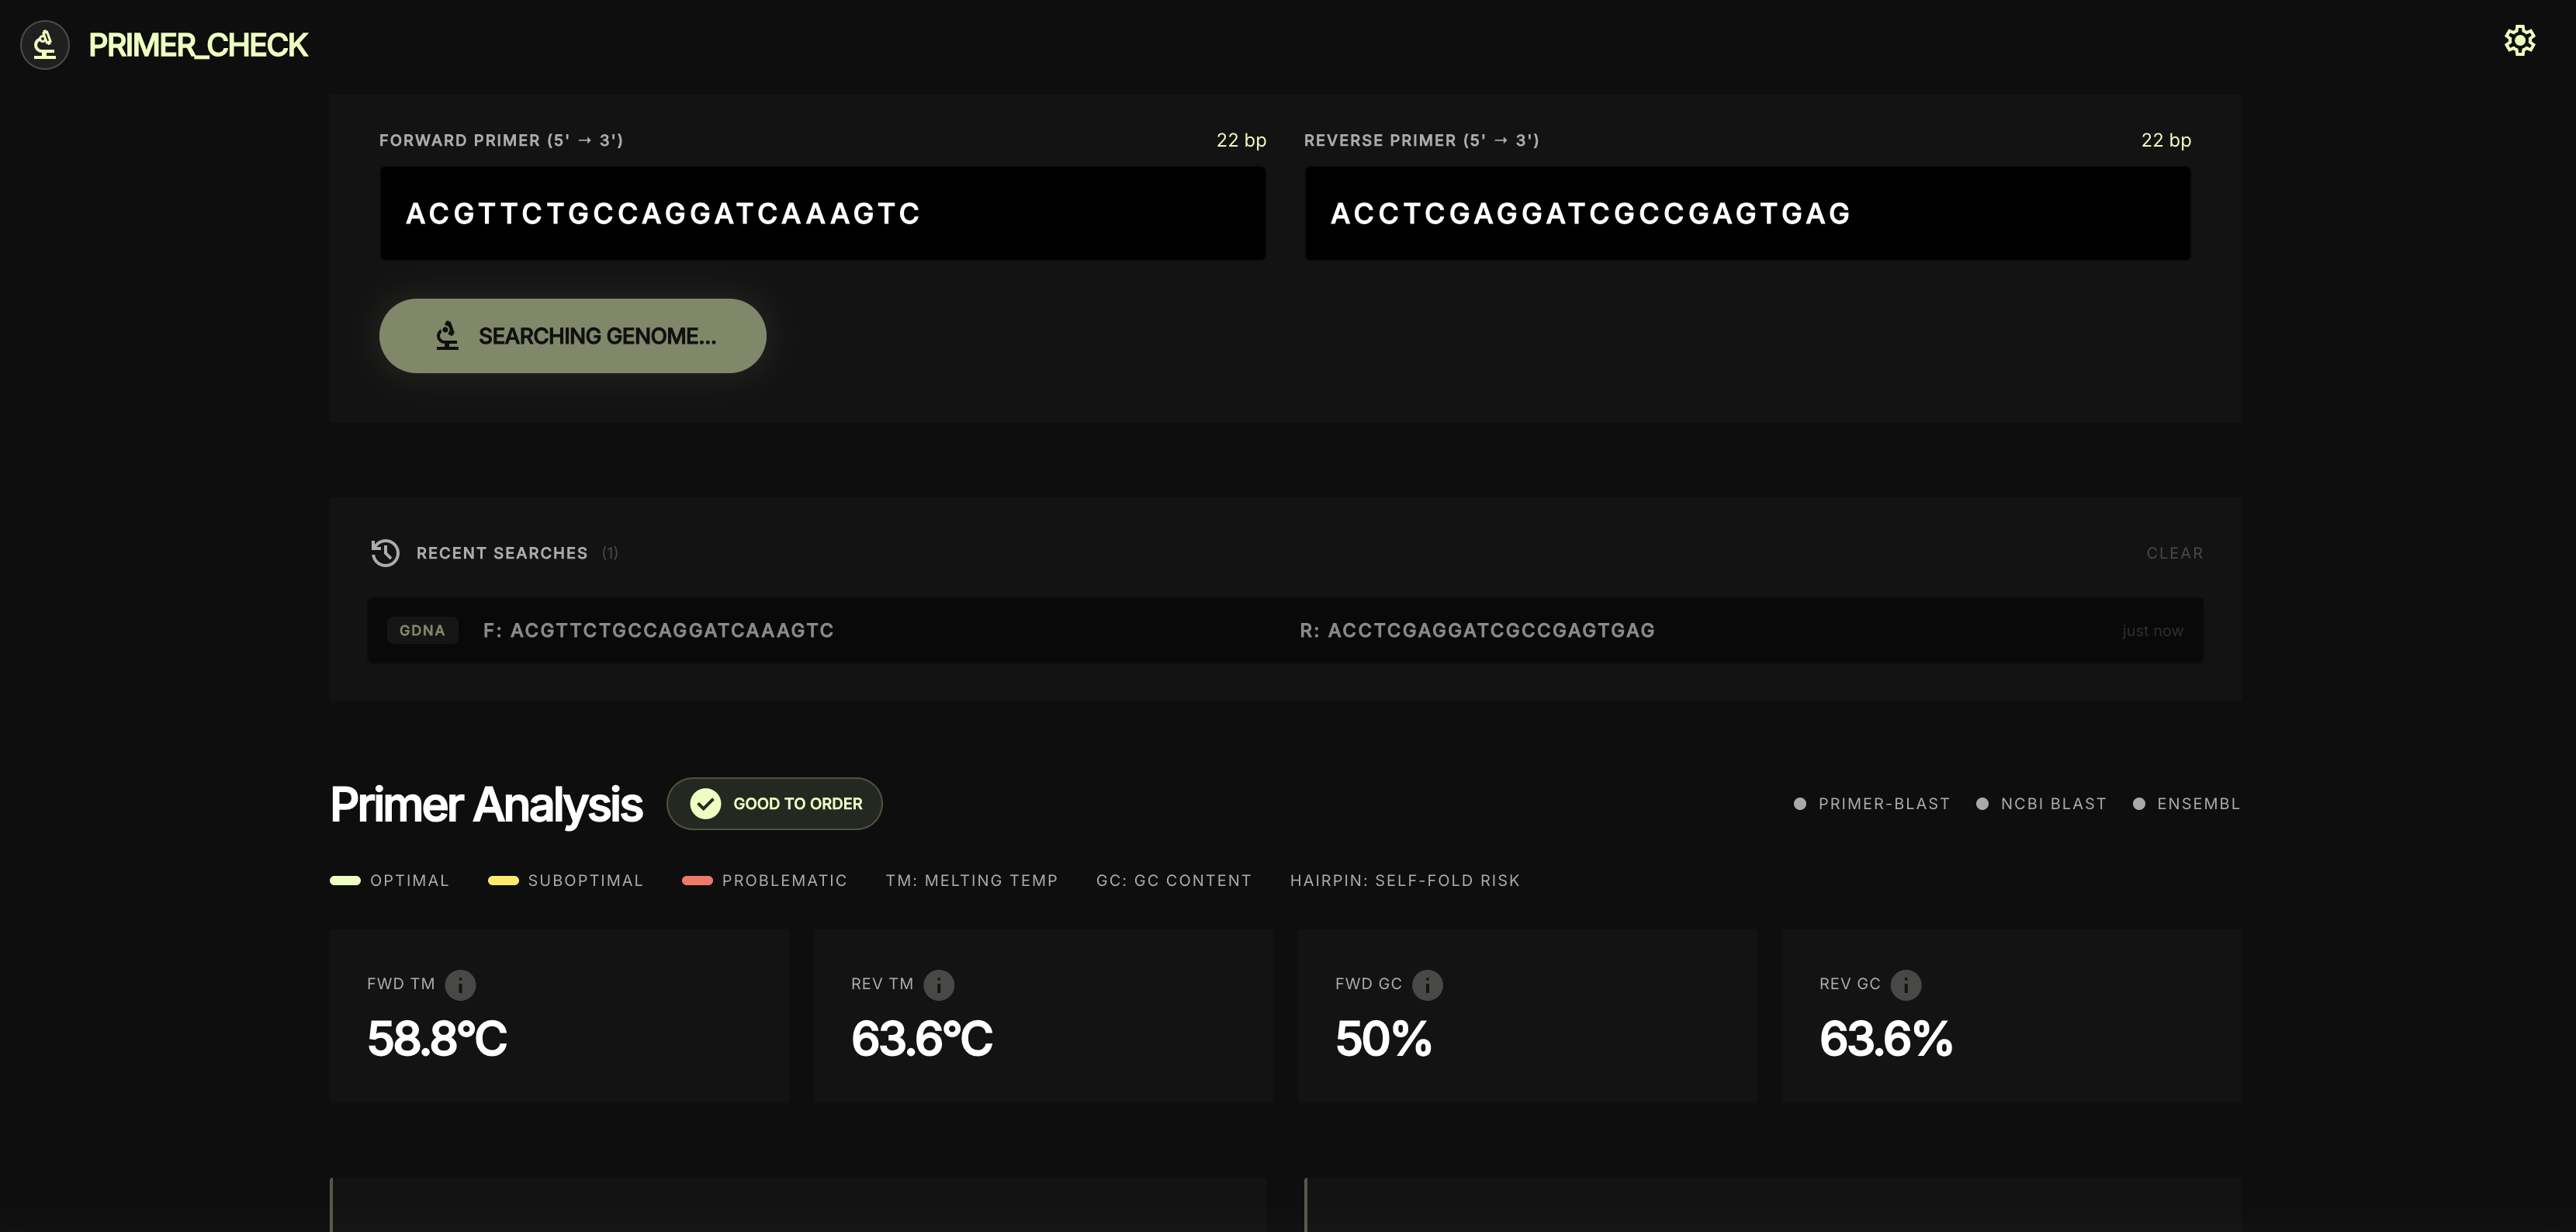Click the Searching Genome button
The width and height of the screenshot is (2576, 1232).
pyautogui.click(x=572, y=336)
